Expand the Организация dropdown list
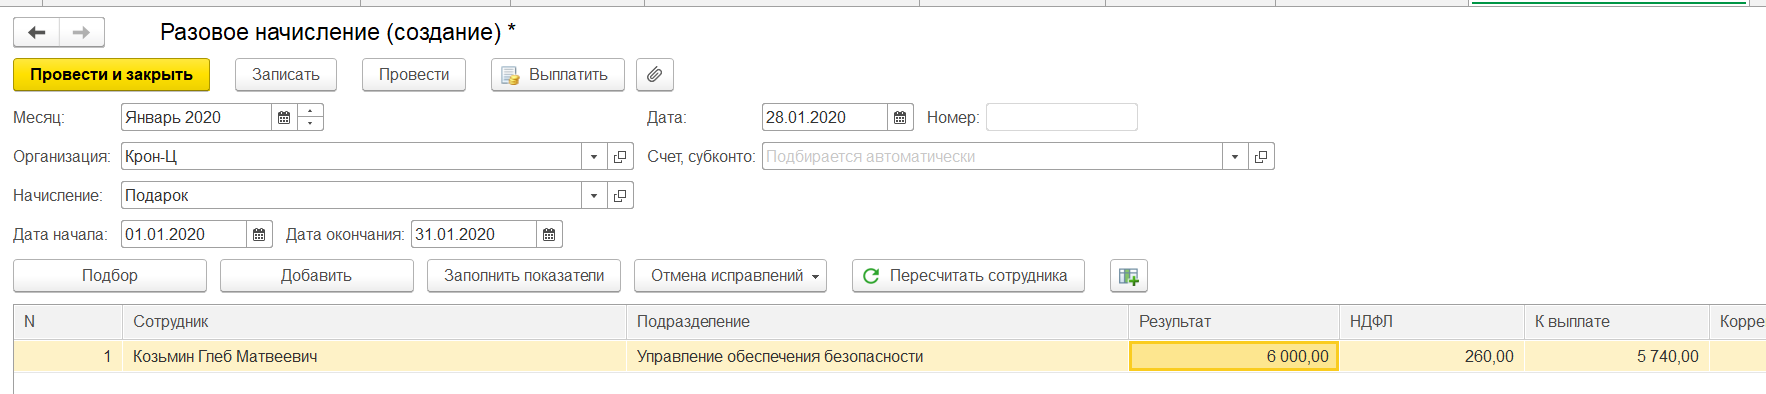1766x394 pixels. [594, 157]
